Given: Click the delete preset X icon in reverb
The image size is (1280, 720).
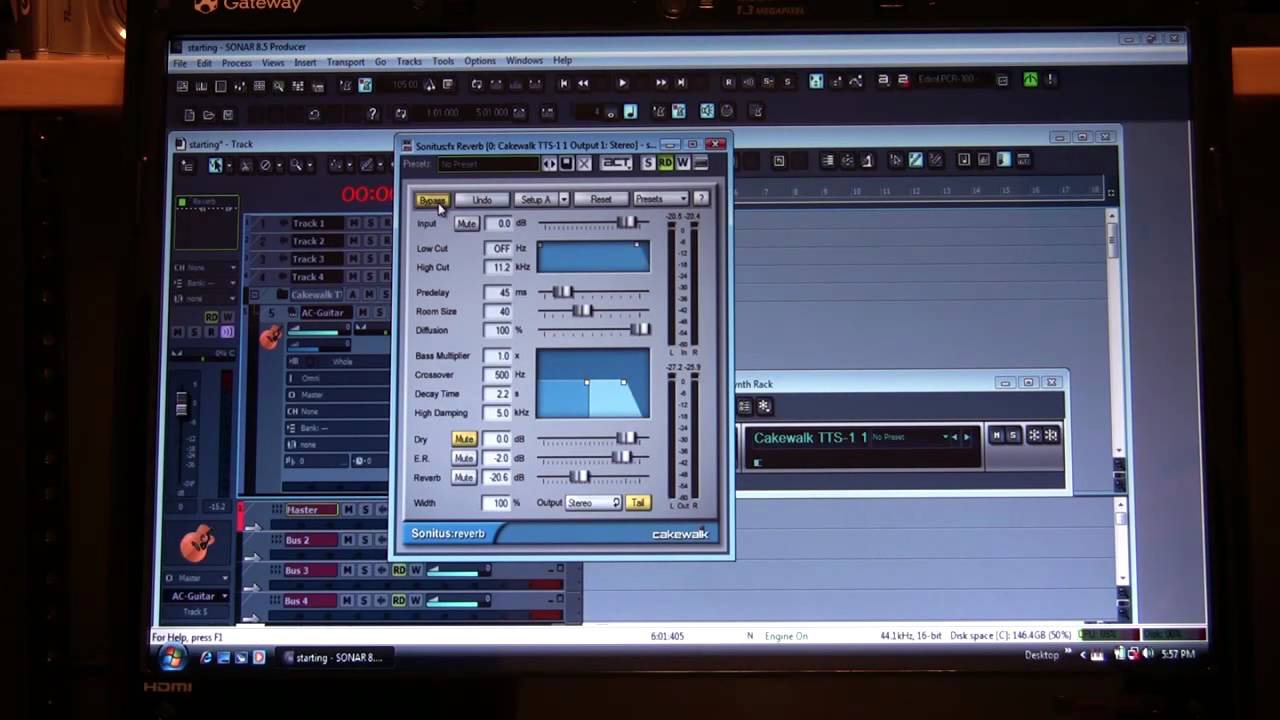Looking at the screenshot, I should (x=584, y=163).
